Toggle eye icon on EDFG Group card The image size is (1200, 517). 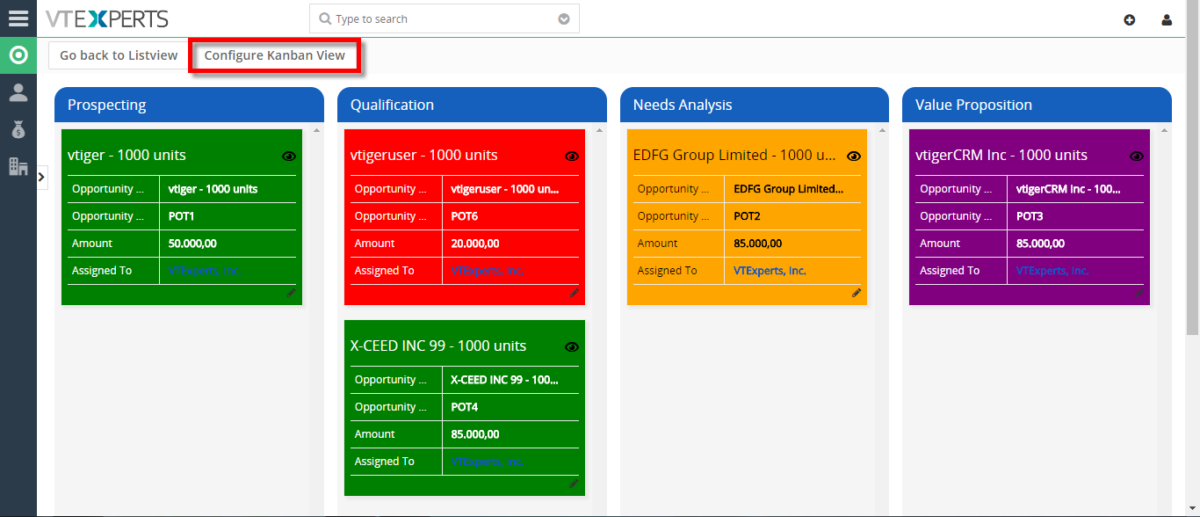tap(854, 156)
